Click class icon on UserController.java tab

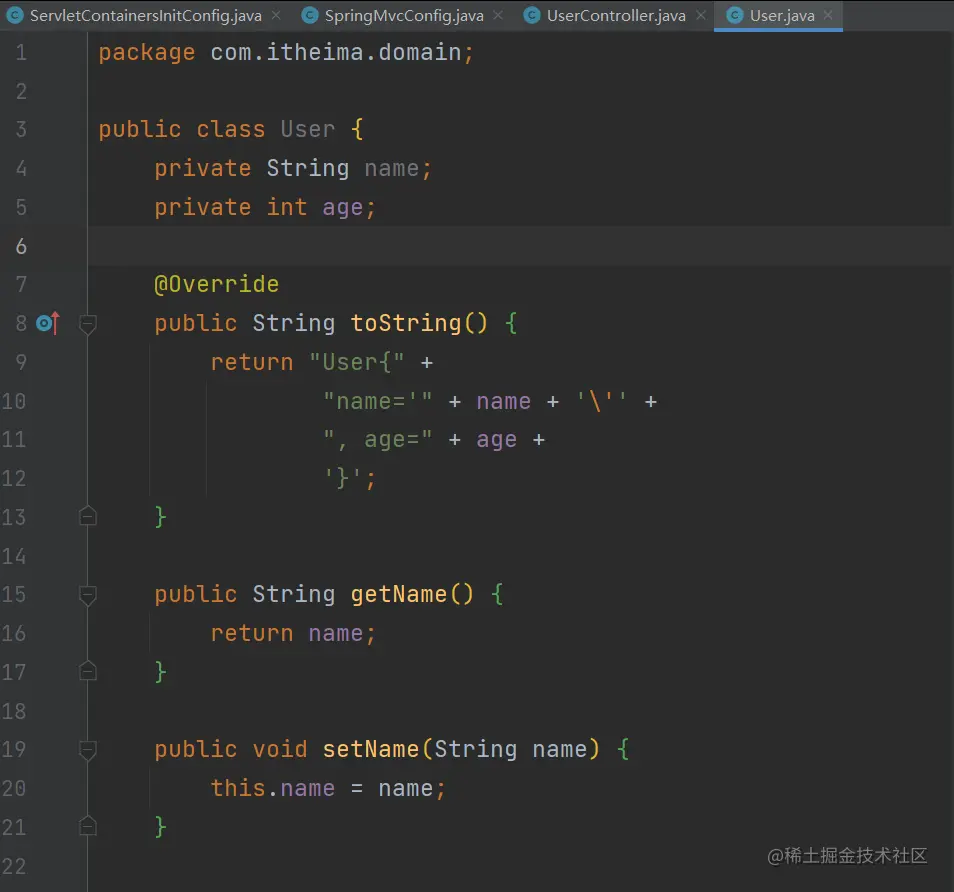532,15
